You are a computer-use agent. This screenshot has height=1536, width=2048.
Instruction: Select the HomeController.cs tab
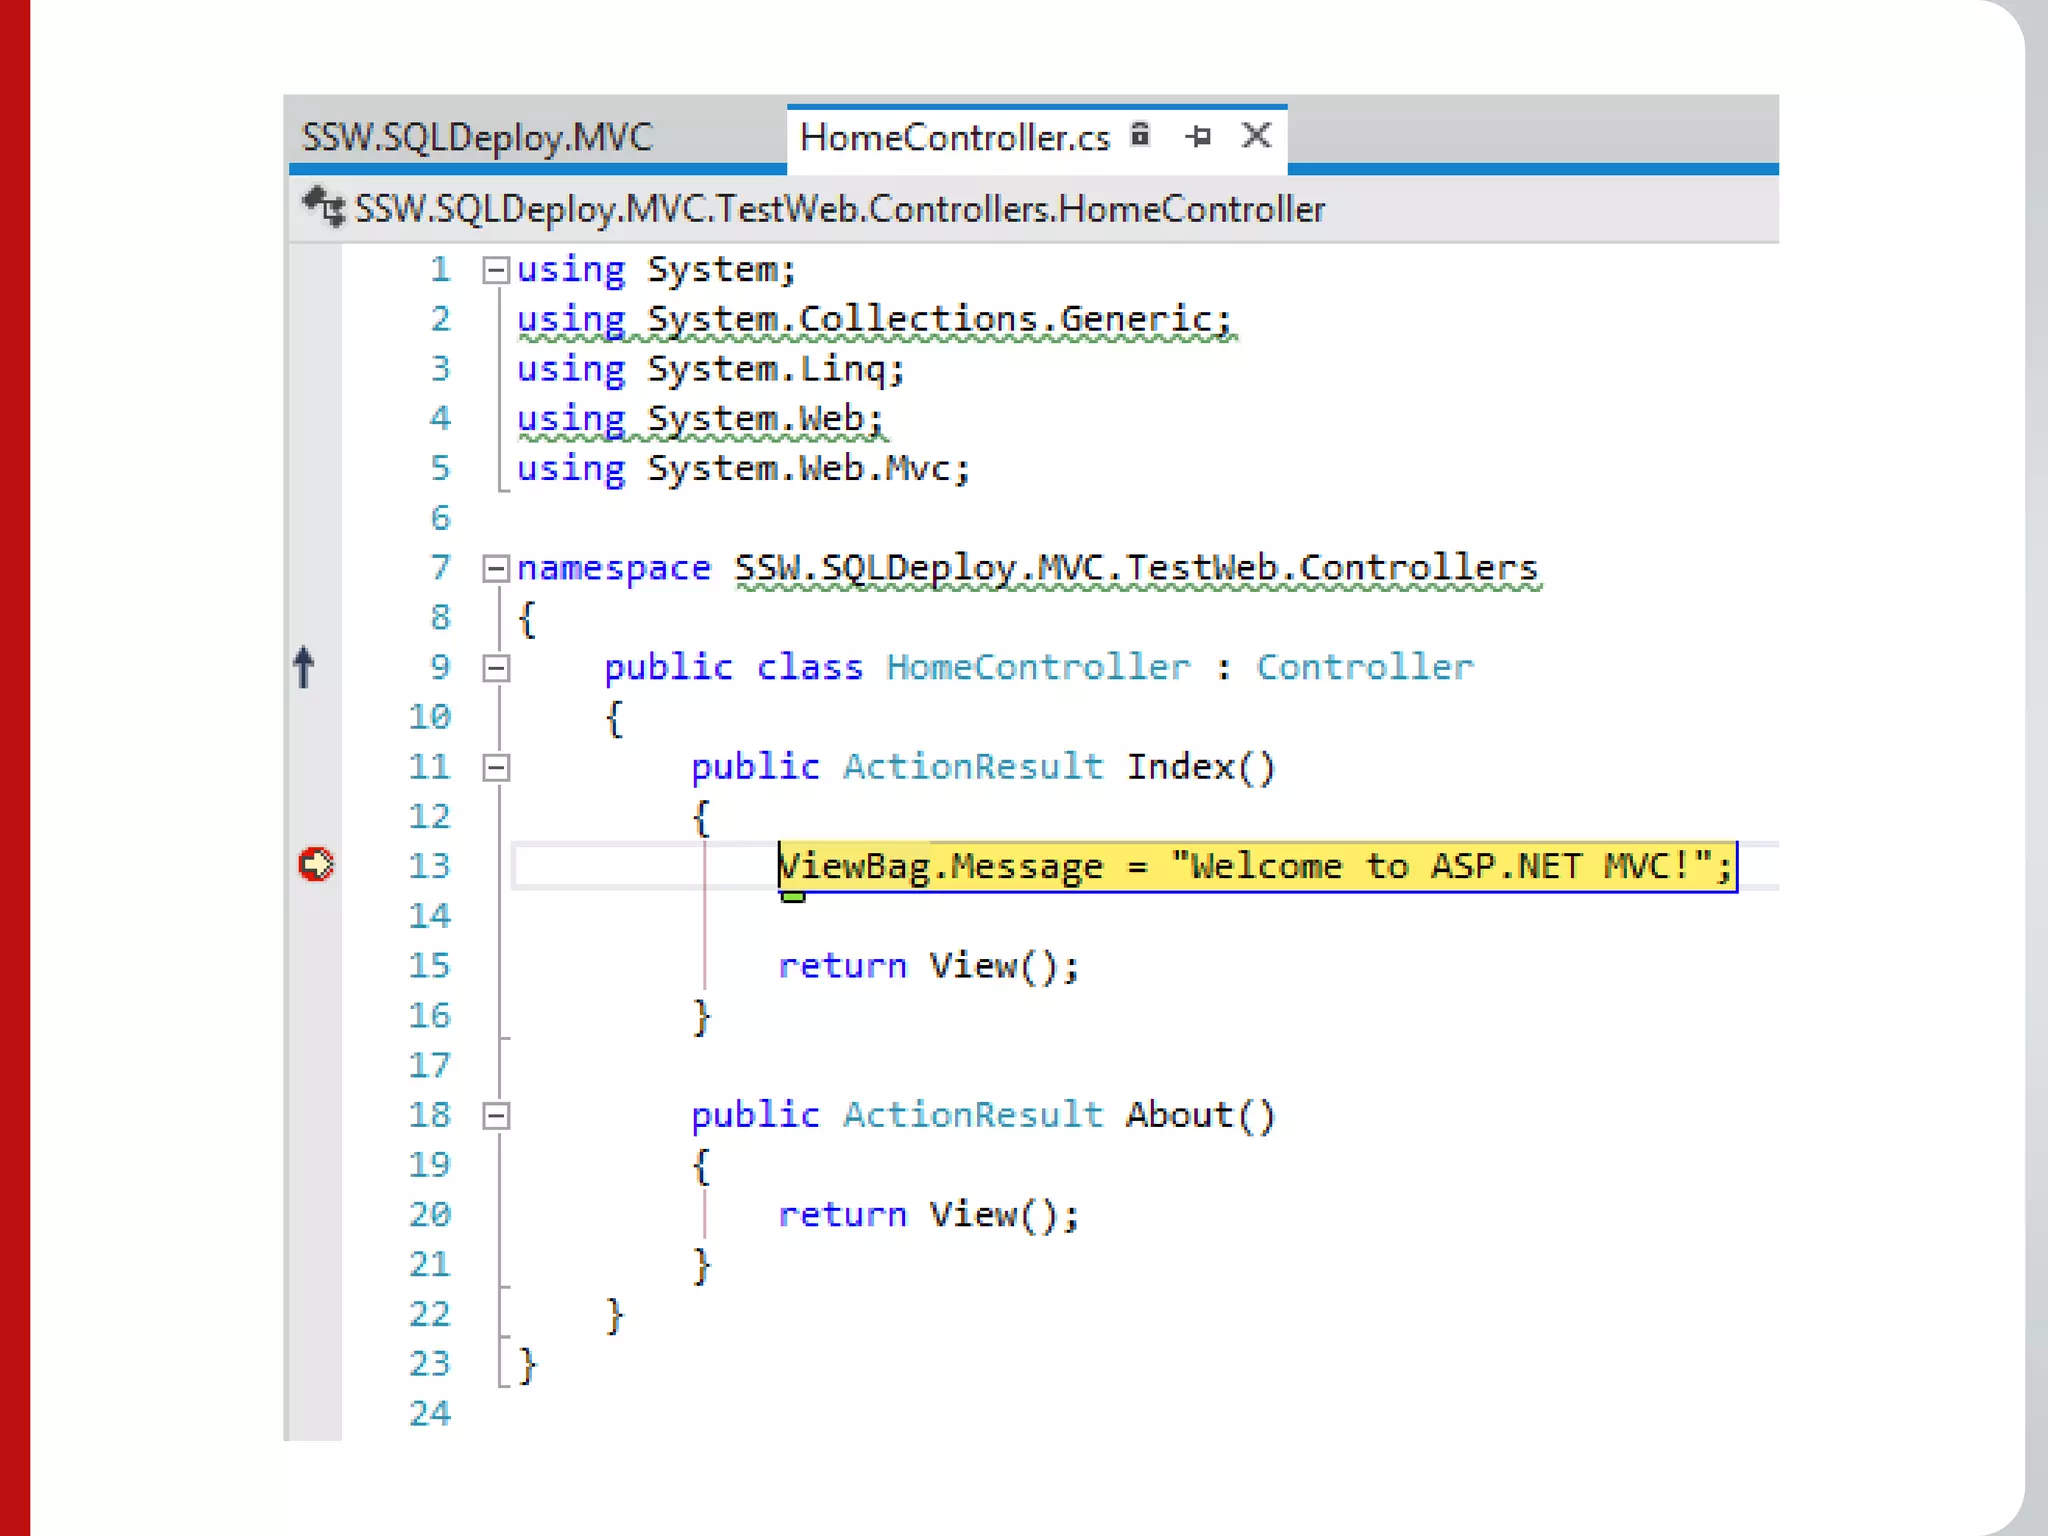955,137
